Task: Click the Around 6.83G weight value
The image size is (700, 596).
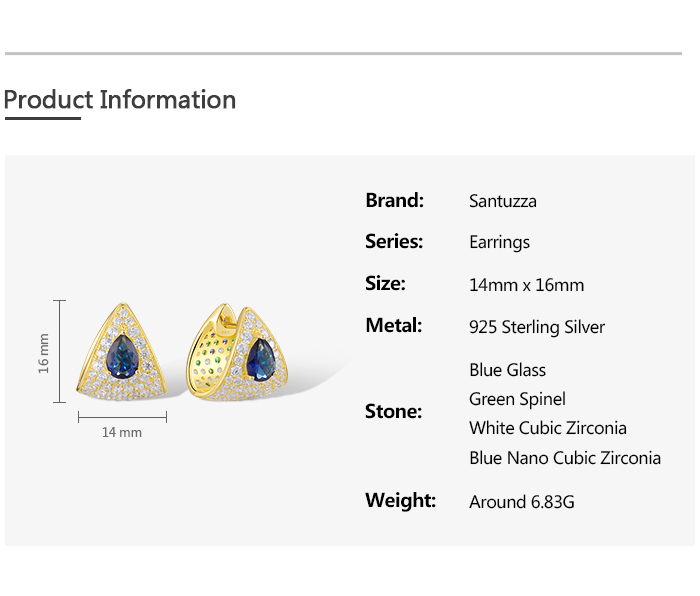Action: pyautogui.click(x=522, y=502)
